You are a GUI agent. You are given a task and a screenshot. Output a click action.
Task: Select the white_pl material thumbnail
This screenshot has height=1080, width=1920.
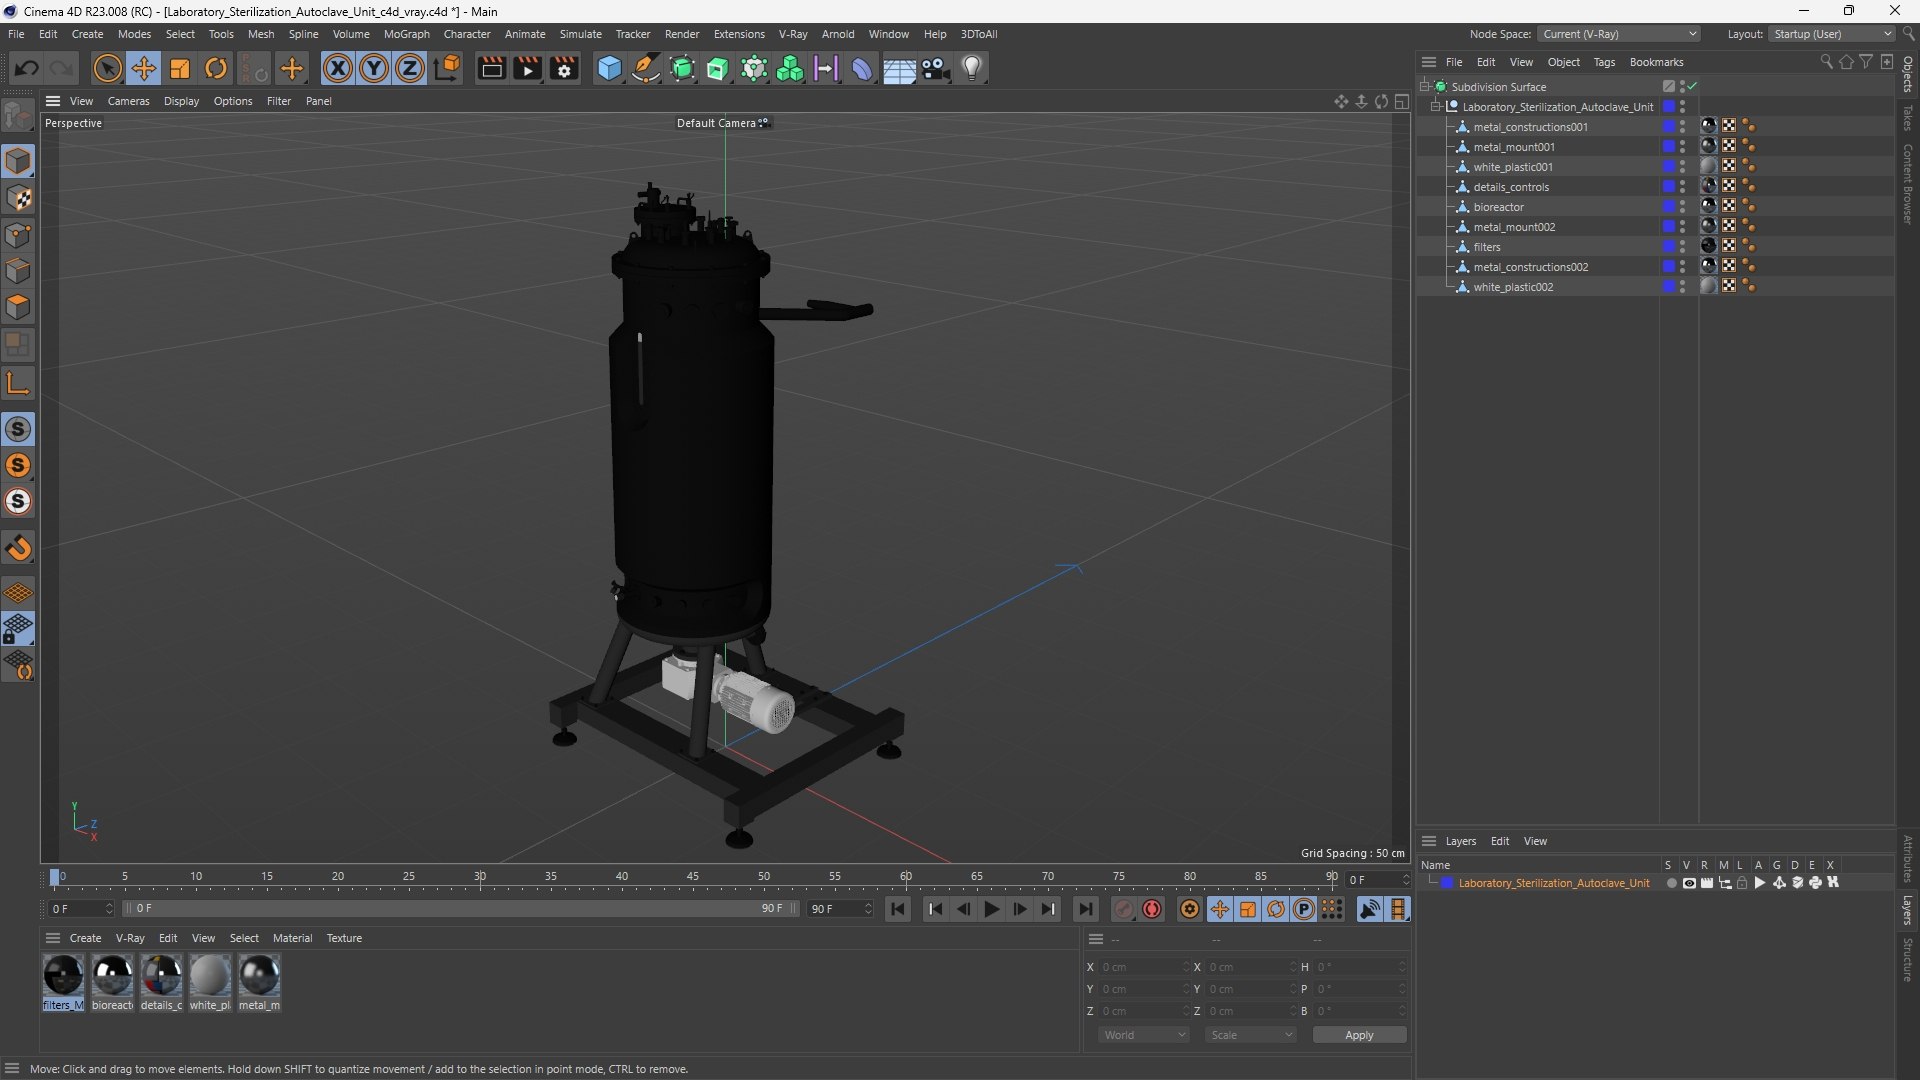[x=210, y=975]
